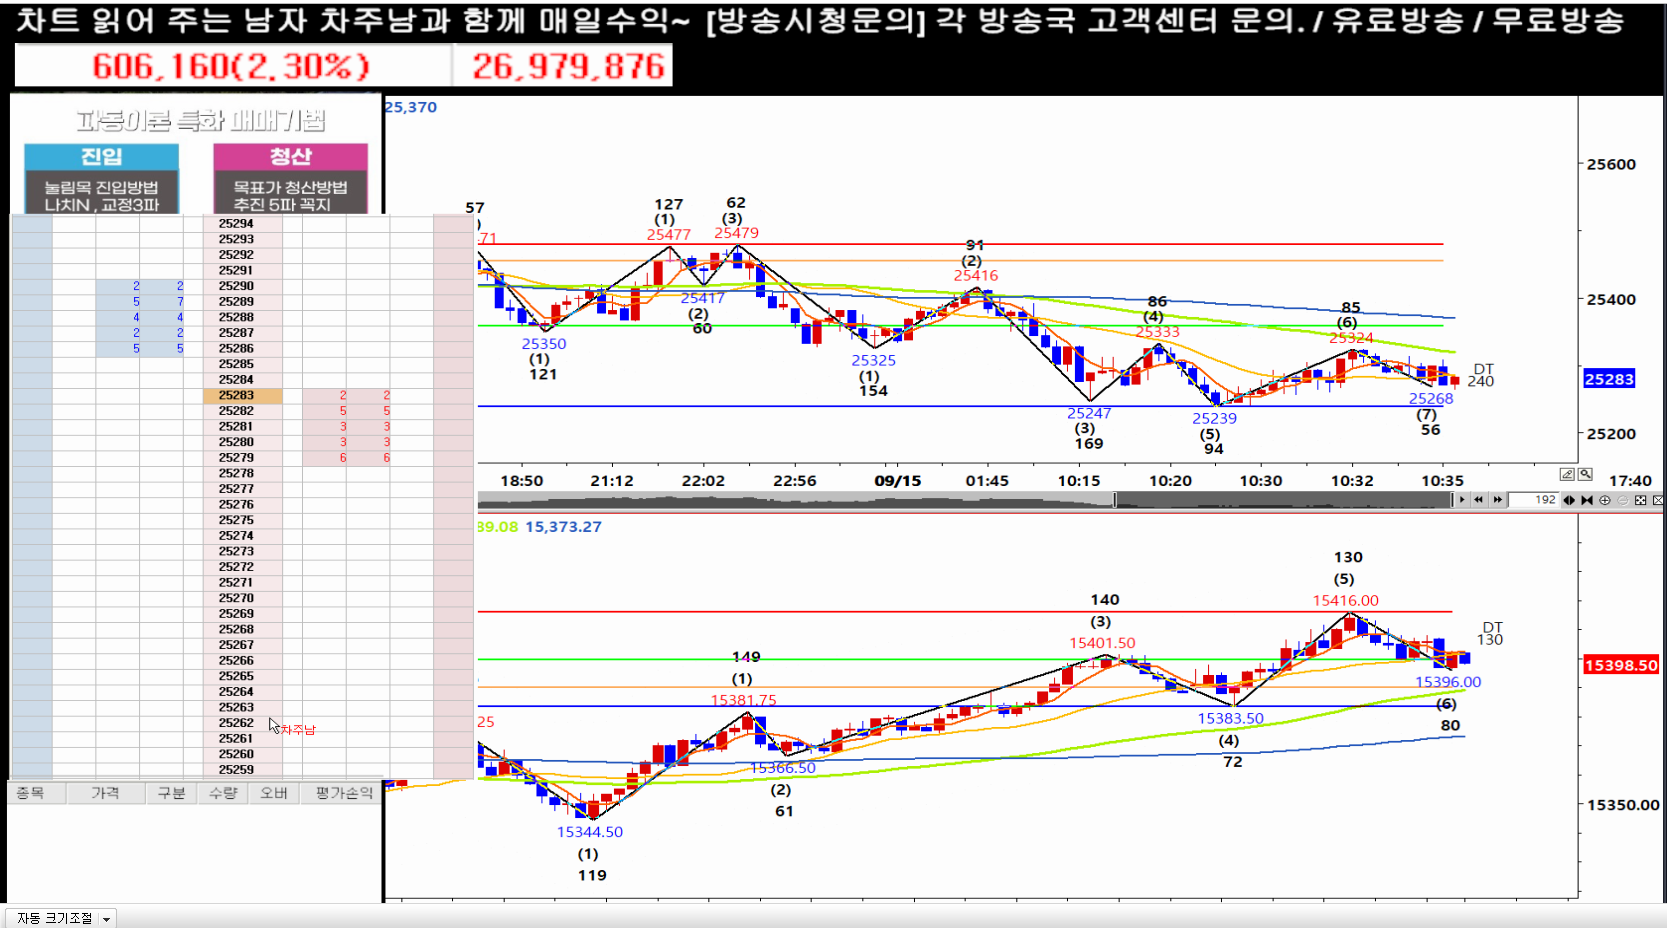
Task: Click the candle count field showing 192
Action: tap(1534, 500)
